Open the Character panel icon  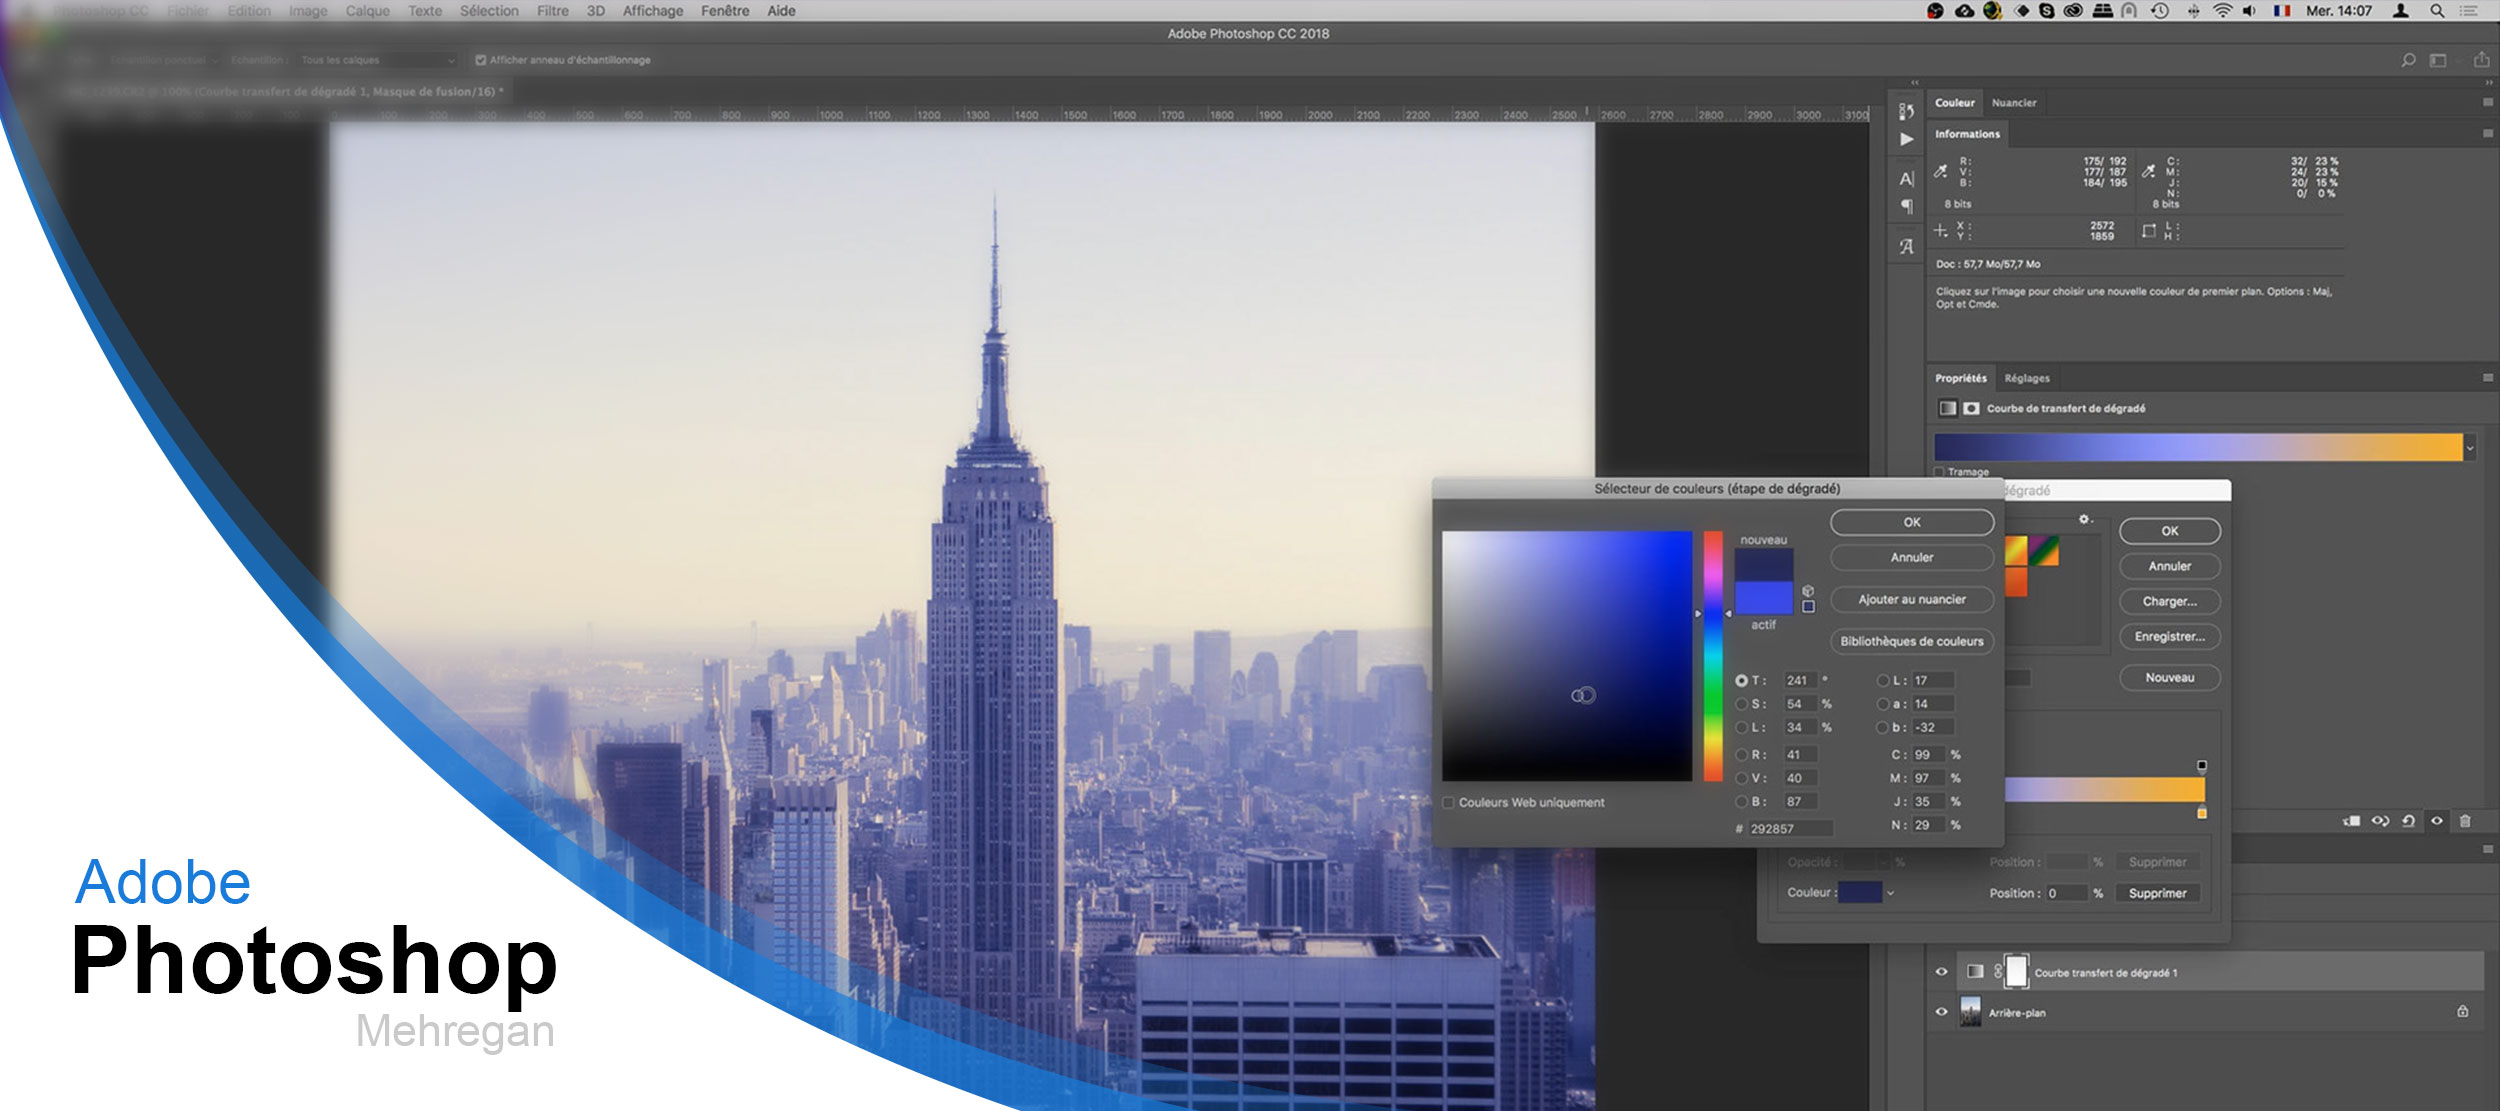pyautogui.click(x=1906, y=179)
